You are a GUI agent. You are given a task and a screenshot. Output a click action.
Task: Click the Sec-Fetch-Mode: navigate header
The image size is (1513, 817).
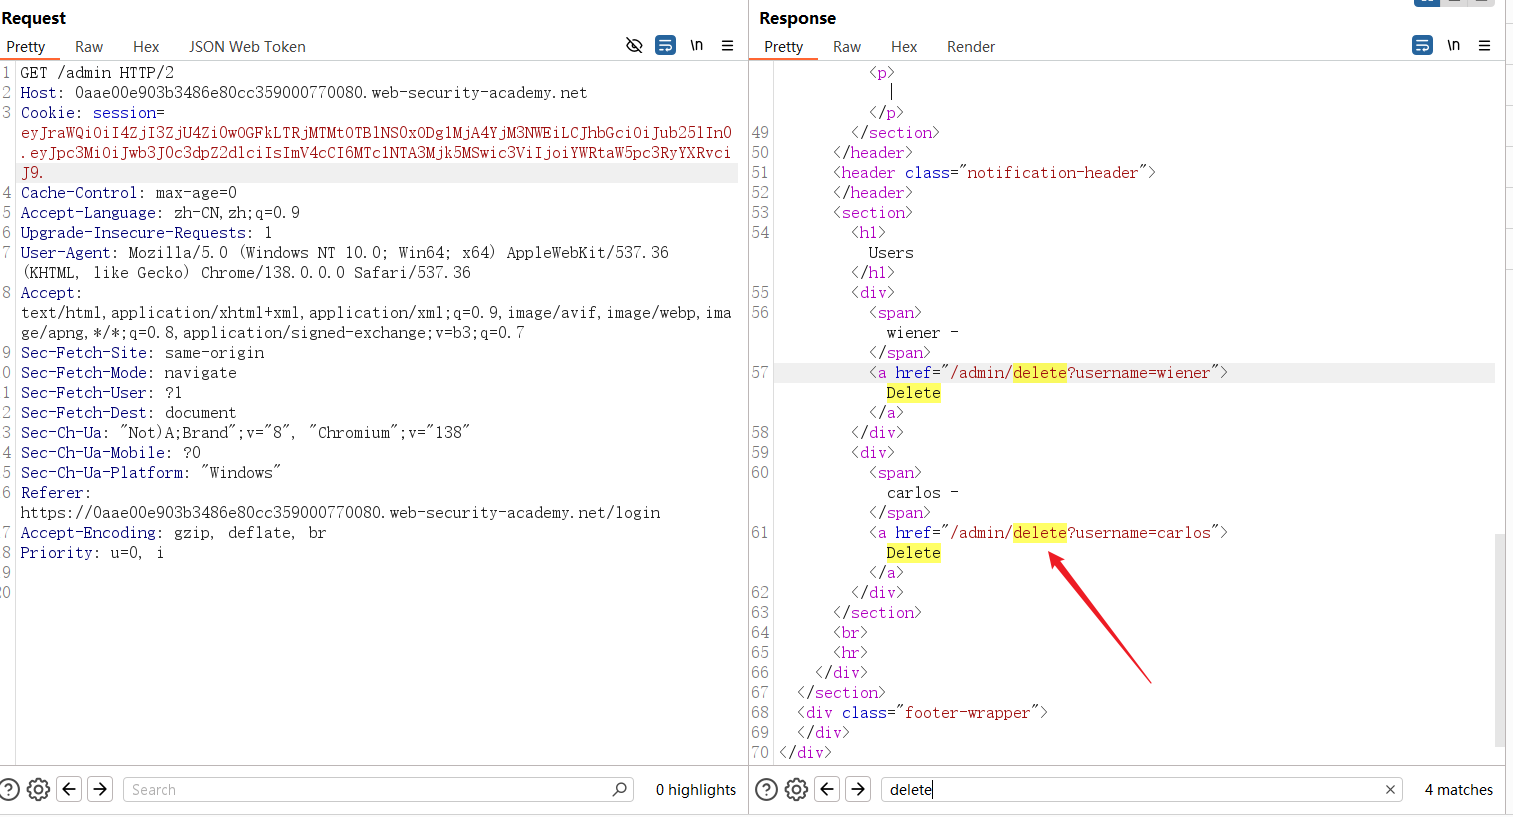coord(129,373)
